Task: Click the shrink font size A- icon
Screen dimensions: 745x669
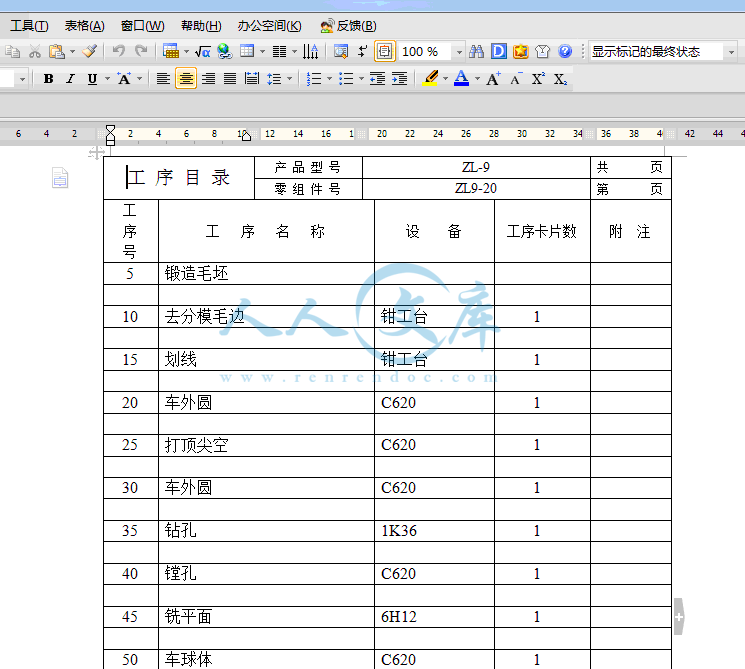Action: 516,78
